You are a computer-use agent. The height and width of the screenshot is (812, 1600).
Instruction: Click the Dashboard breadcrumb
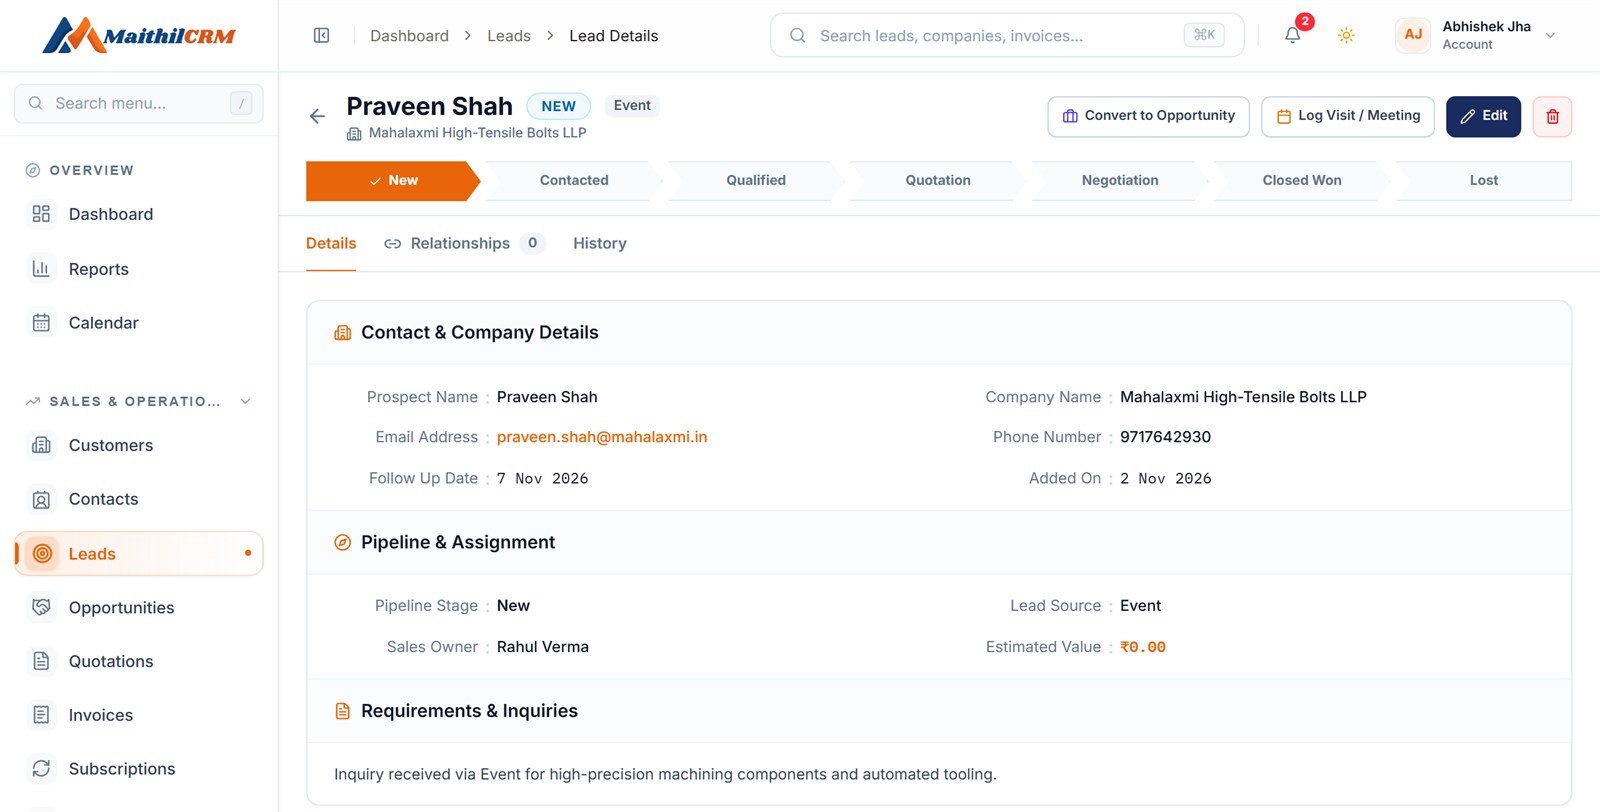409,36
